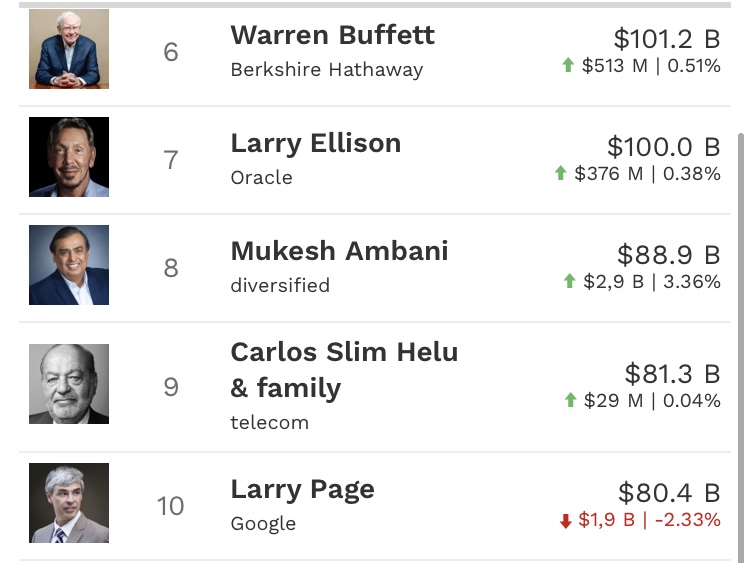The image size is (750, 563).
Task: Click the green up arrow beside $513 M
Action: [568, 66]
